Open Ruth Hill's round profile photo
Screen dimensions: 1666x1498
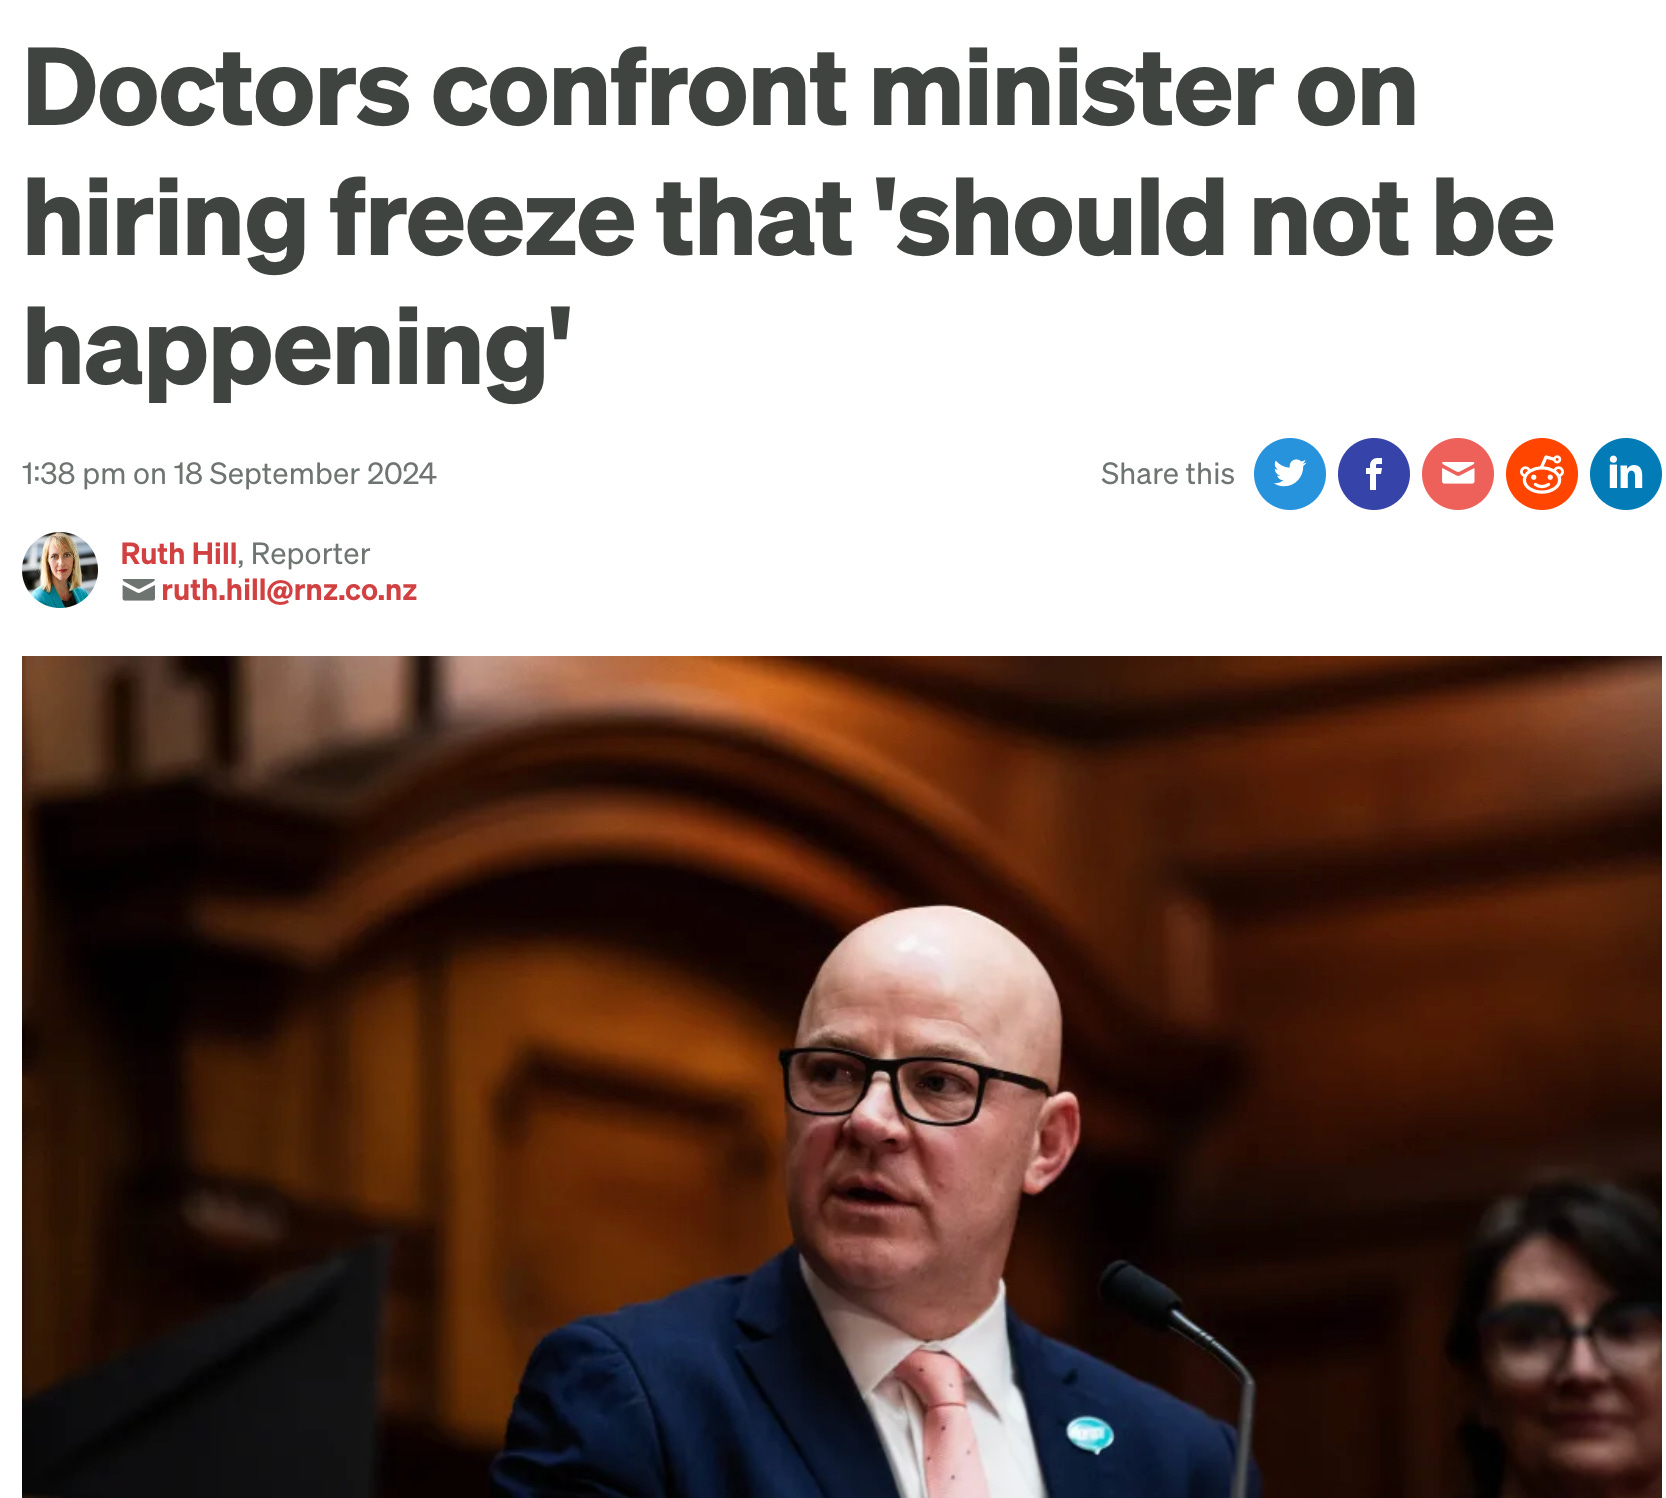click(60, 570)
